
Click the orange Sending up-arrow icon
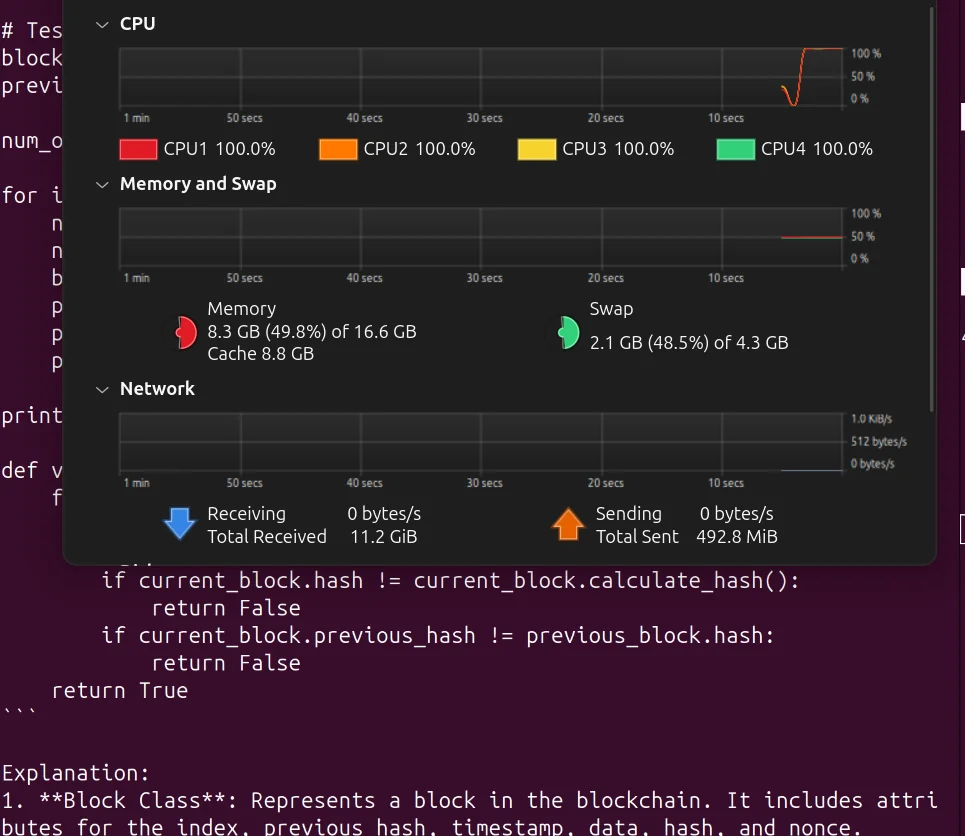[x=568, y=524]
